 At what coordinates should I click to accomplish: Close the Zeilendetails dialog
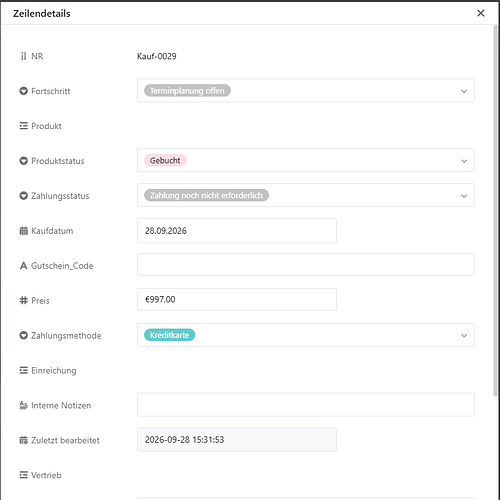480,13
